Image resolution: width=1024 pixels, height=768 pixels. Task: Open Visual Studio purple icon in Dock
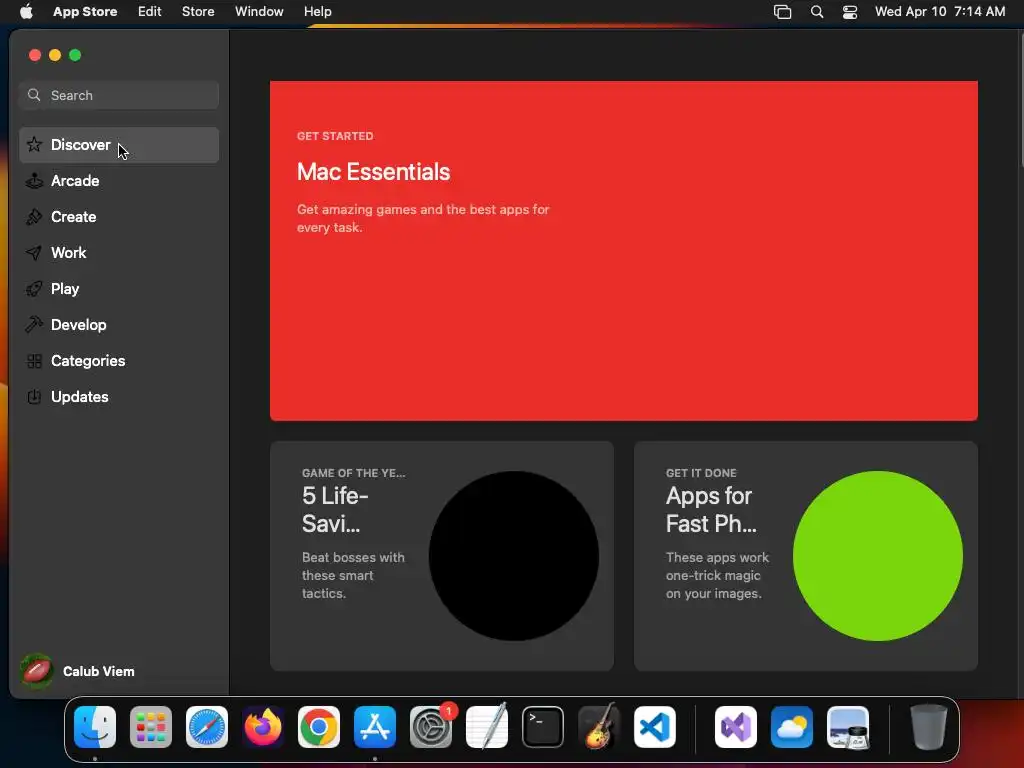point(736,727)
